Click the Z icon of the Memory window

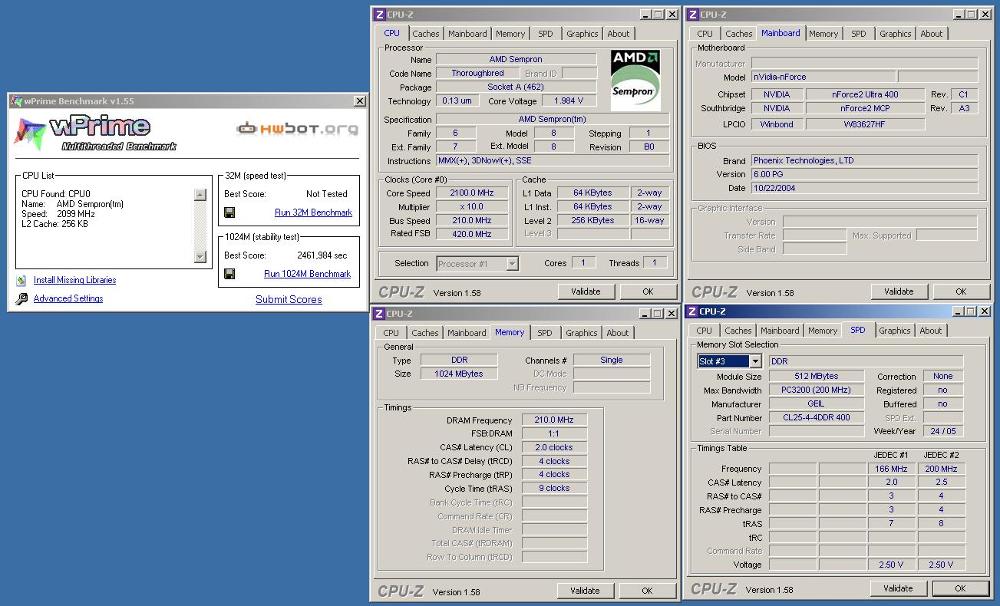coord(379,313)
